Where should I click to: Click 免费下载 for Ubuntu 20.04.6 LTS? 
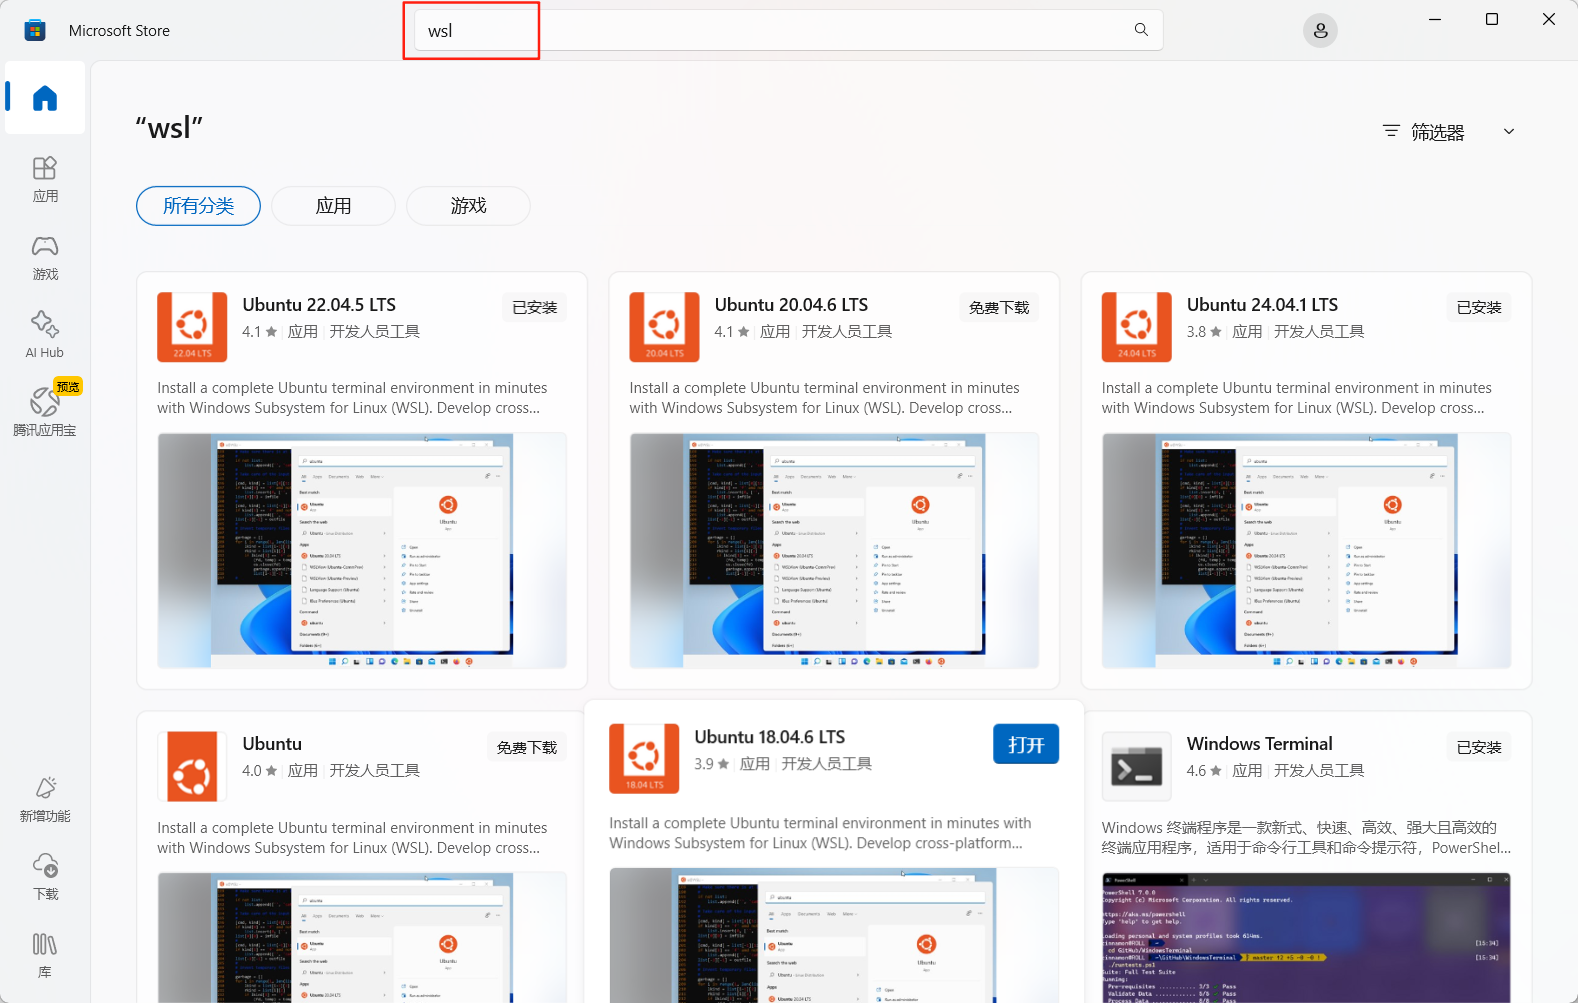pos(999,308)
